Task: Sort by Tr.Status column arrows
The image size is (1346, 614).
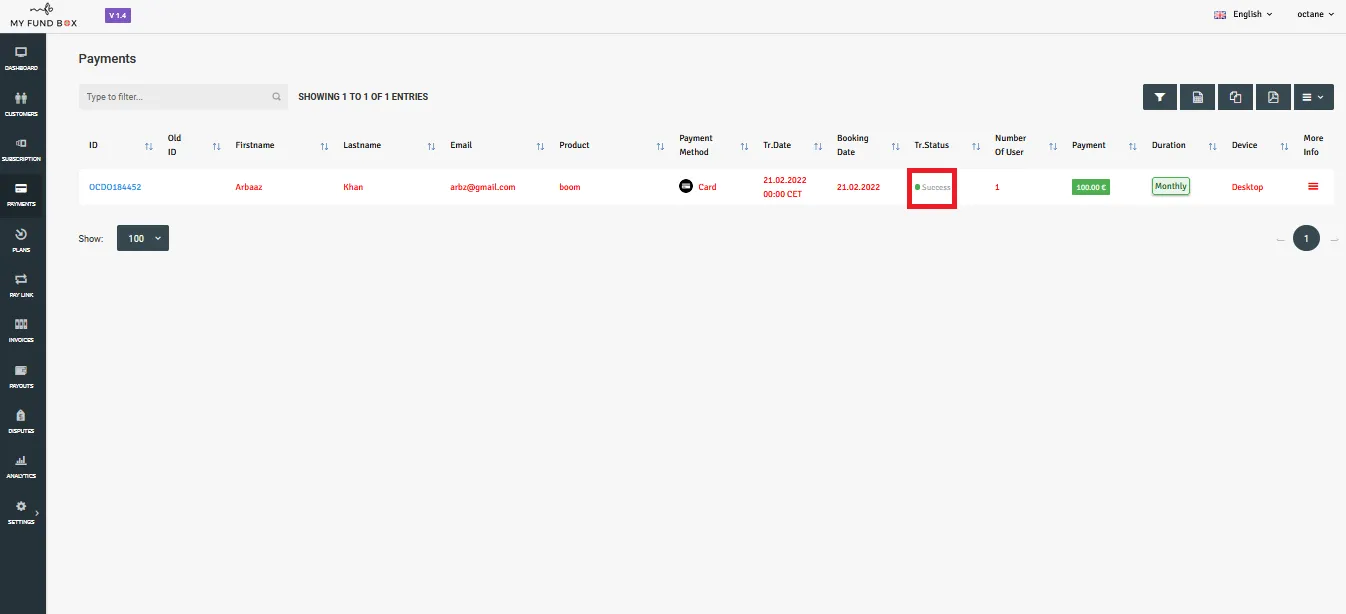Action: point(976,146)
